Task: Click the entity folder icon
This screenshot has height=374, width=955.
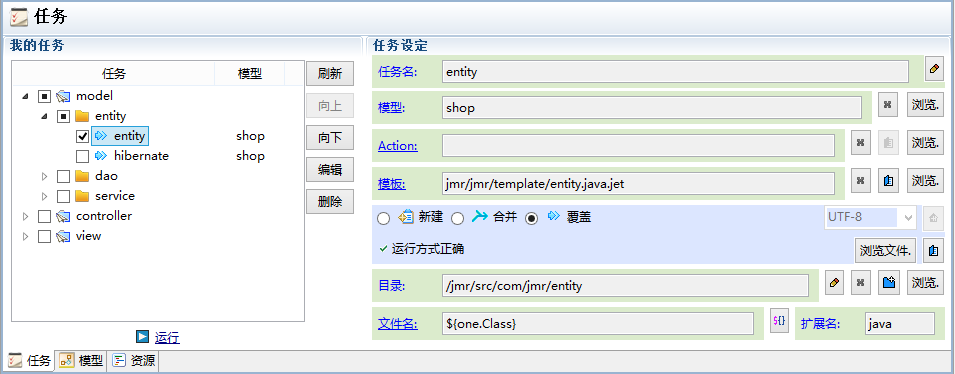Action: [82, 116]
